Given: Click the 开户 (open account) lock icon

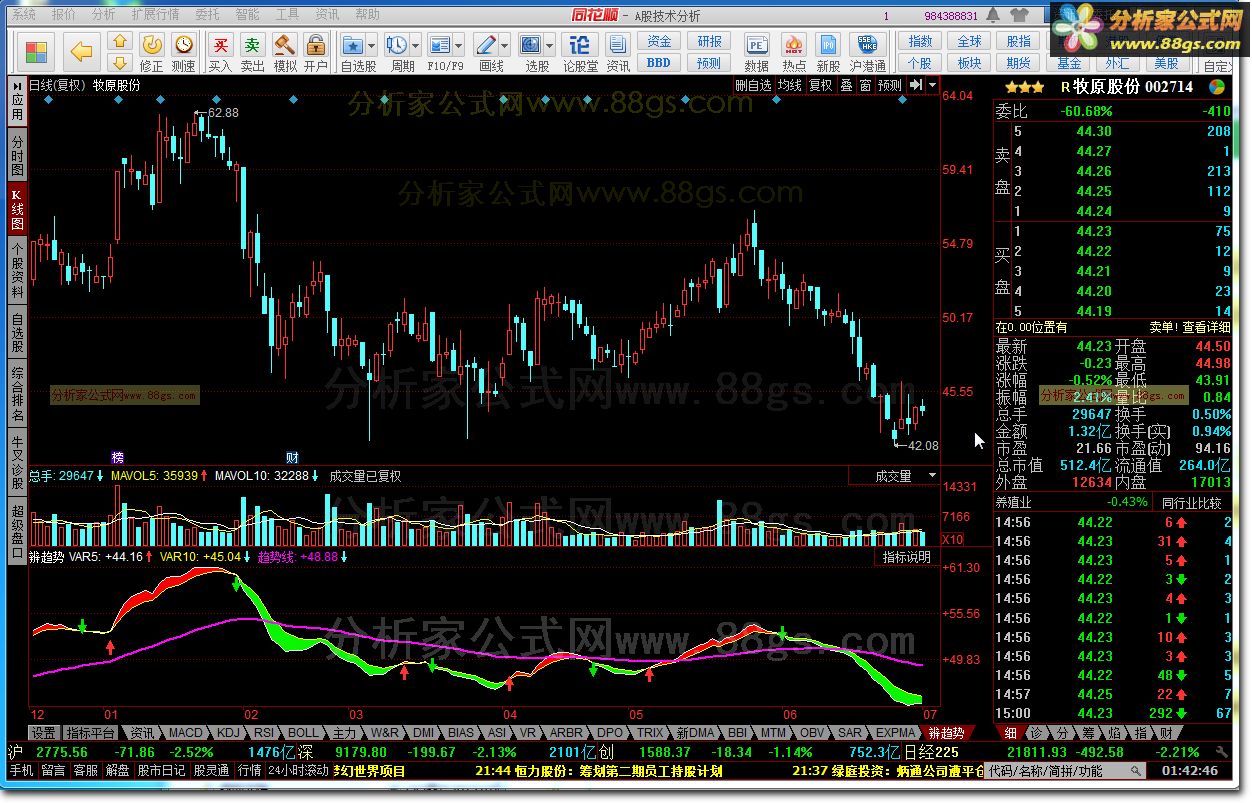Looking at the screenshot, I should click(316, 52).
